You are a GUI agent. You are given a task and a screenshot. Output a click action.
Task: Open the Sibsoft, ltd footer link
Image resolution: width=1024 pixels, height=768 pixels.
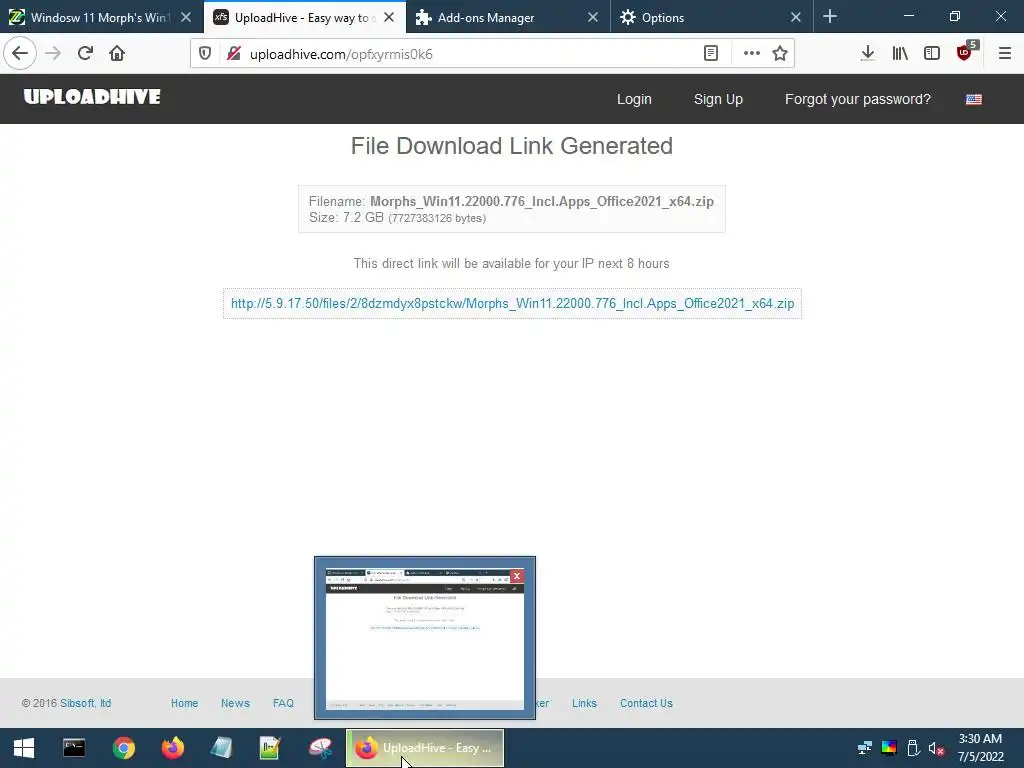pos(86,703)
